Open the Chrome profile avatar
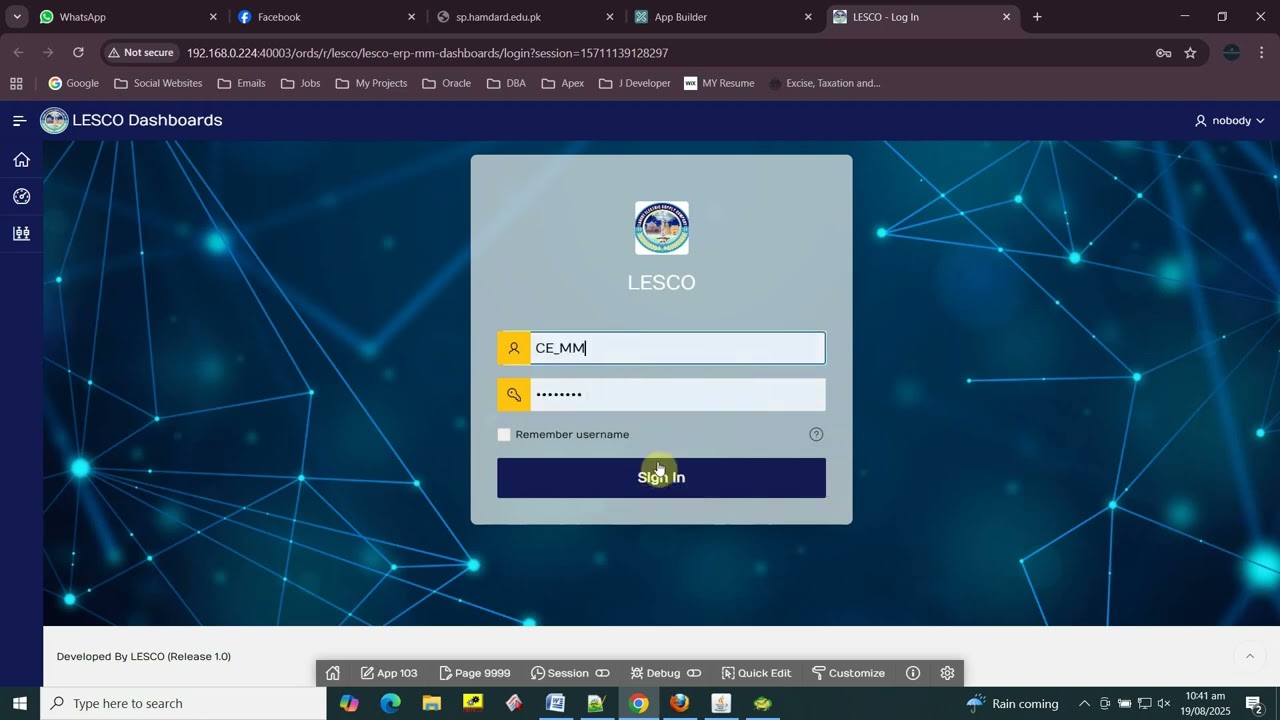The image size is (1280, 720). pyautogui.click(x=1231, y=53)
